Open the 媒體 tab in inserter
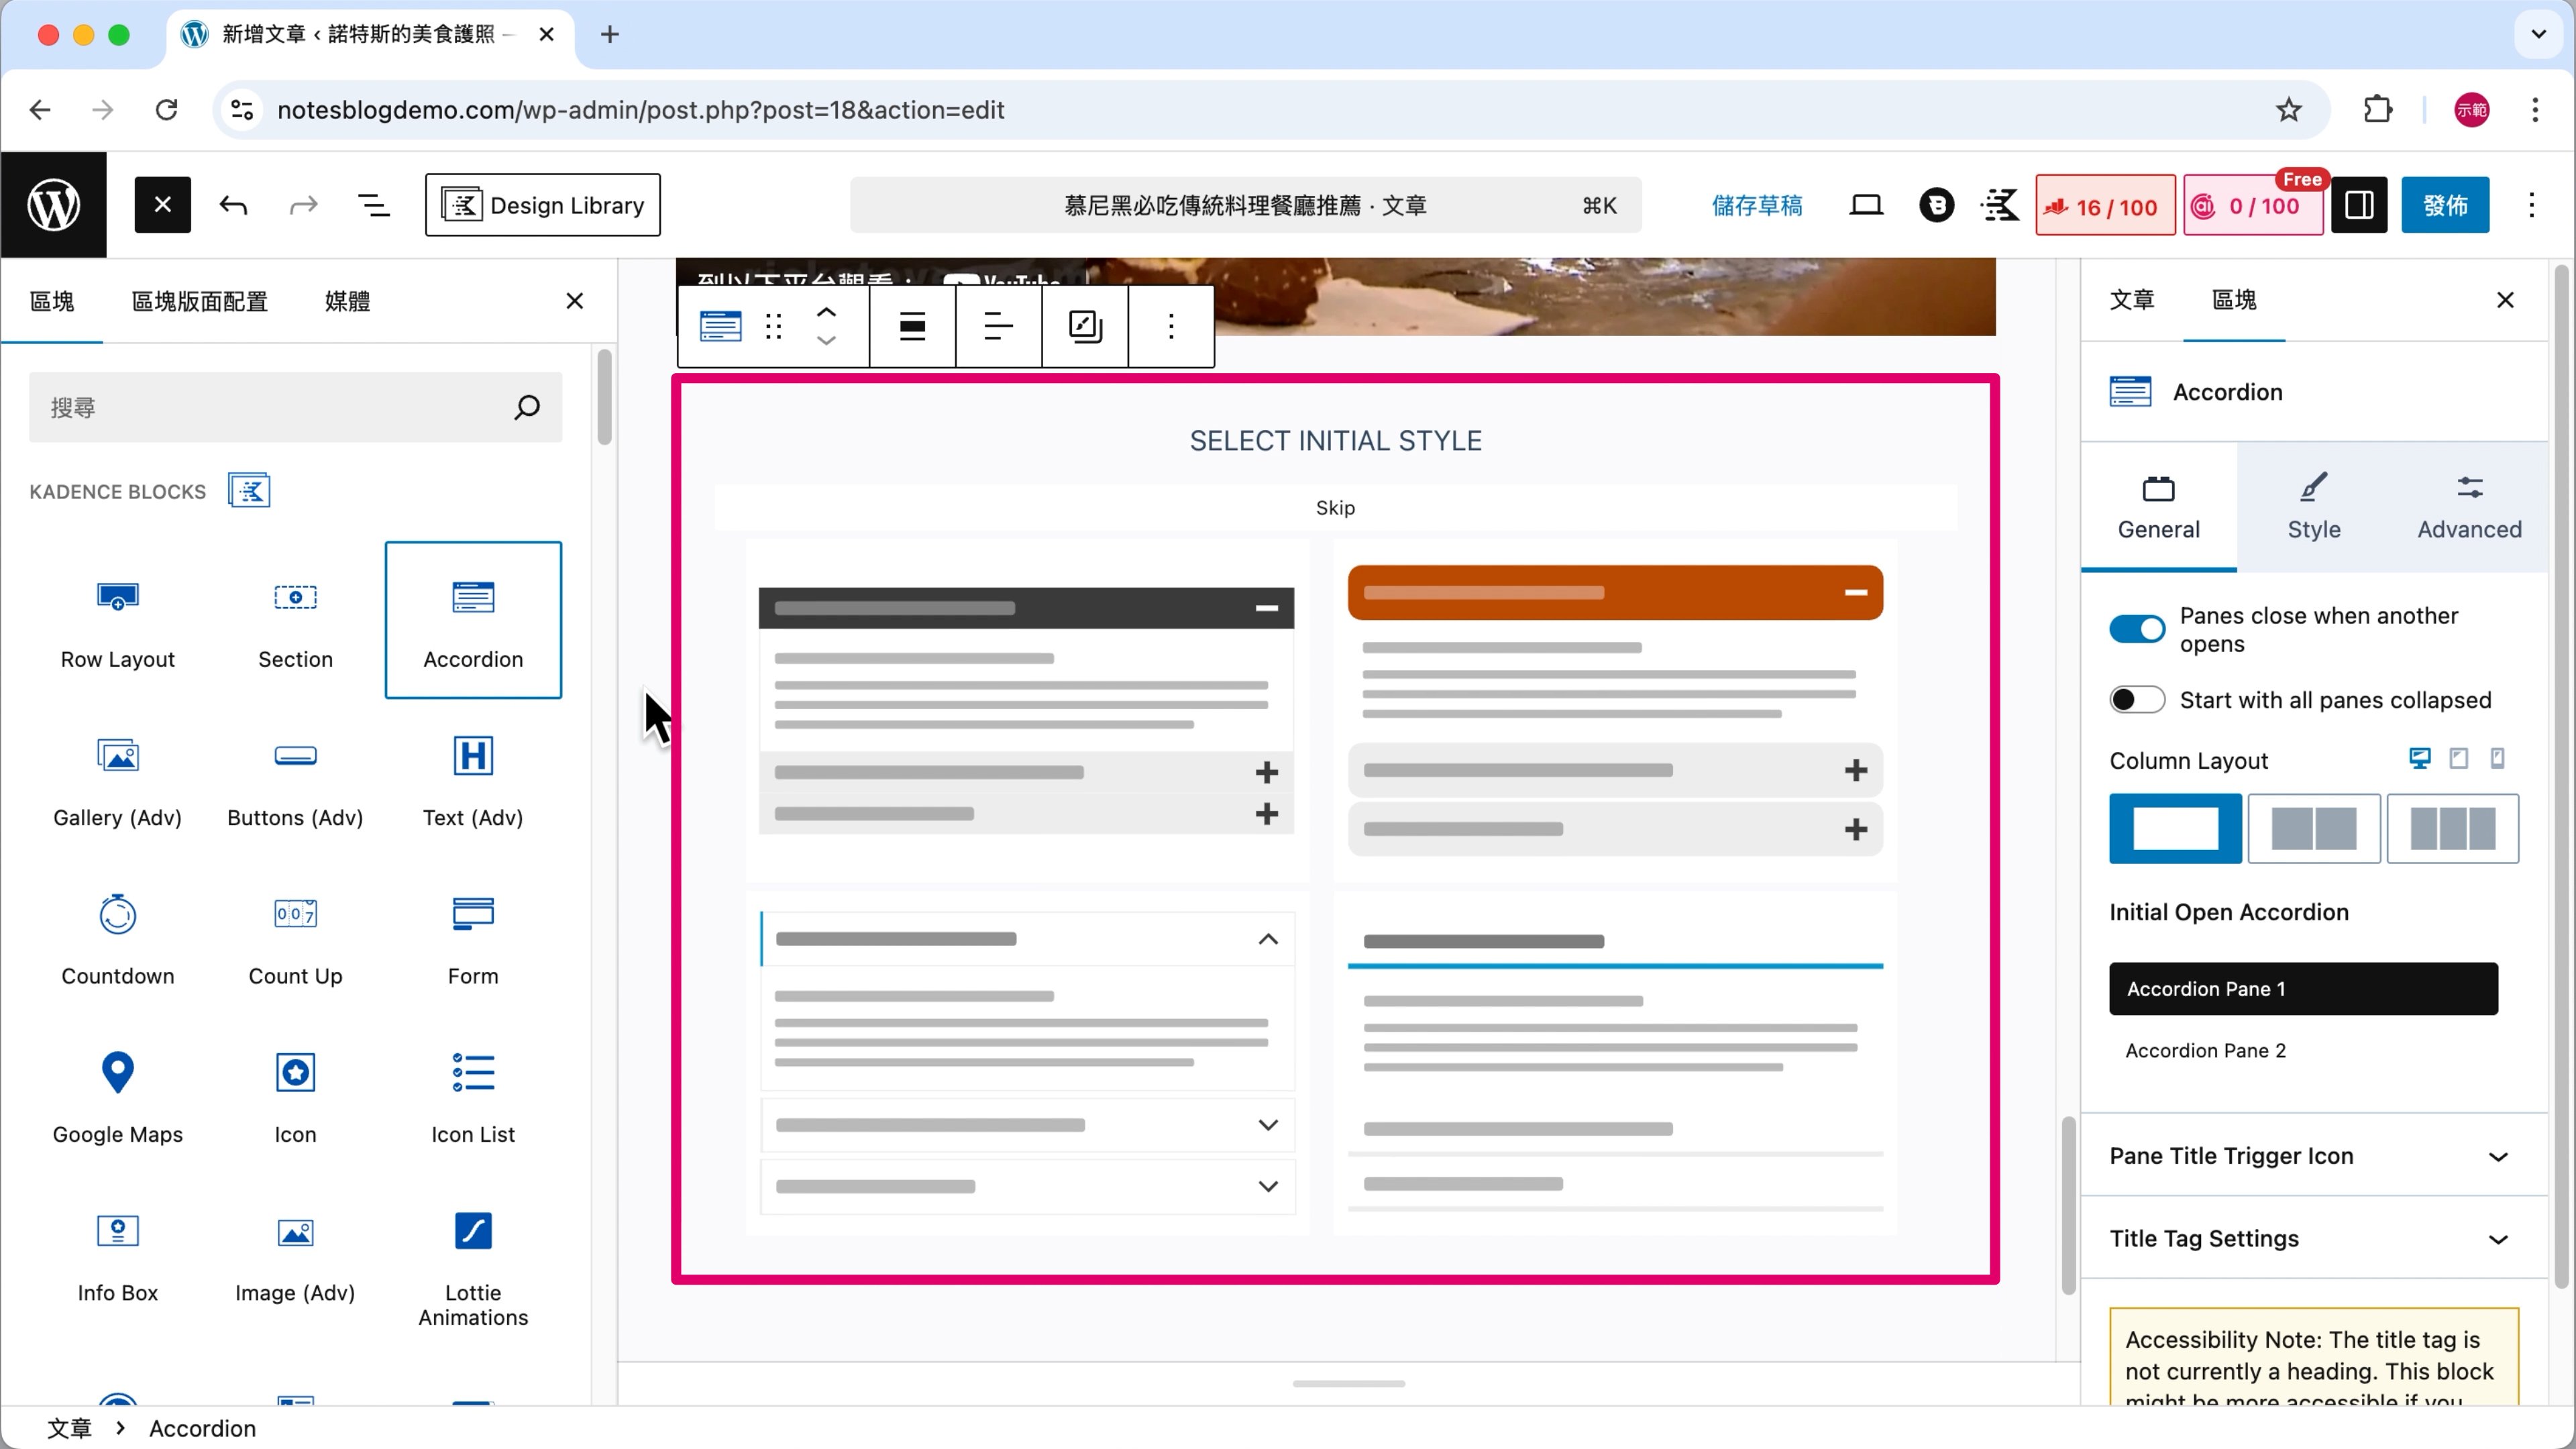 pyautogui.click(x=347, y=301)
